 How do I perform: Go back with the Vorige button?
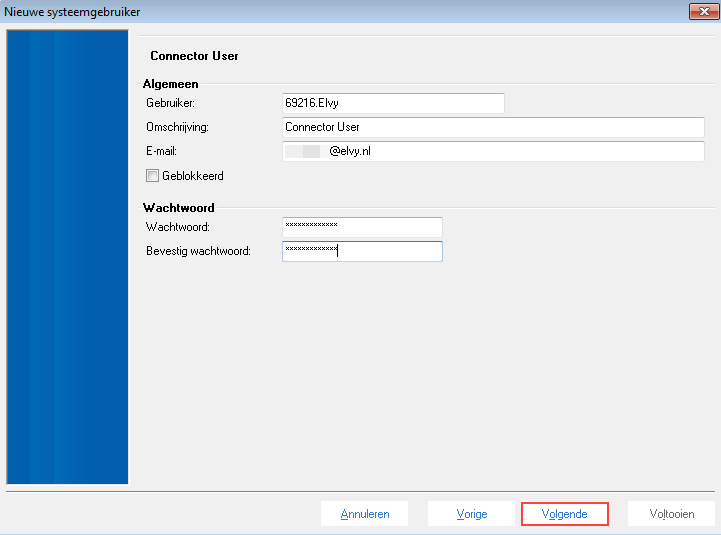pyautogui.click(x=471, y=513)
